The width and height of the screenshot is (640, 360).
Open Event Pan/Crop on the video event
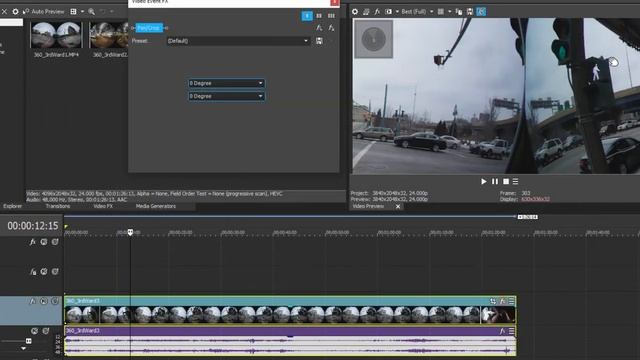493,301
